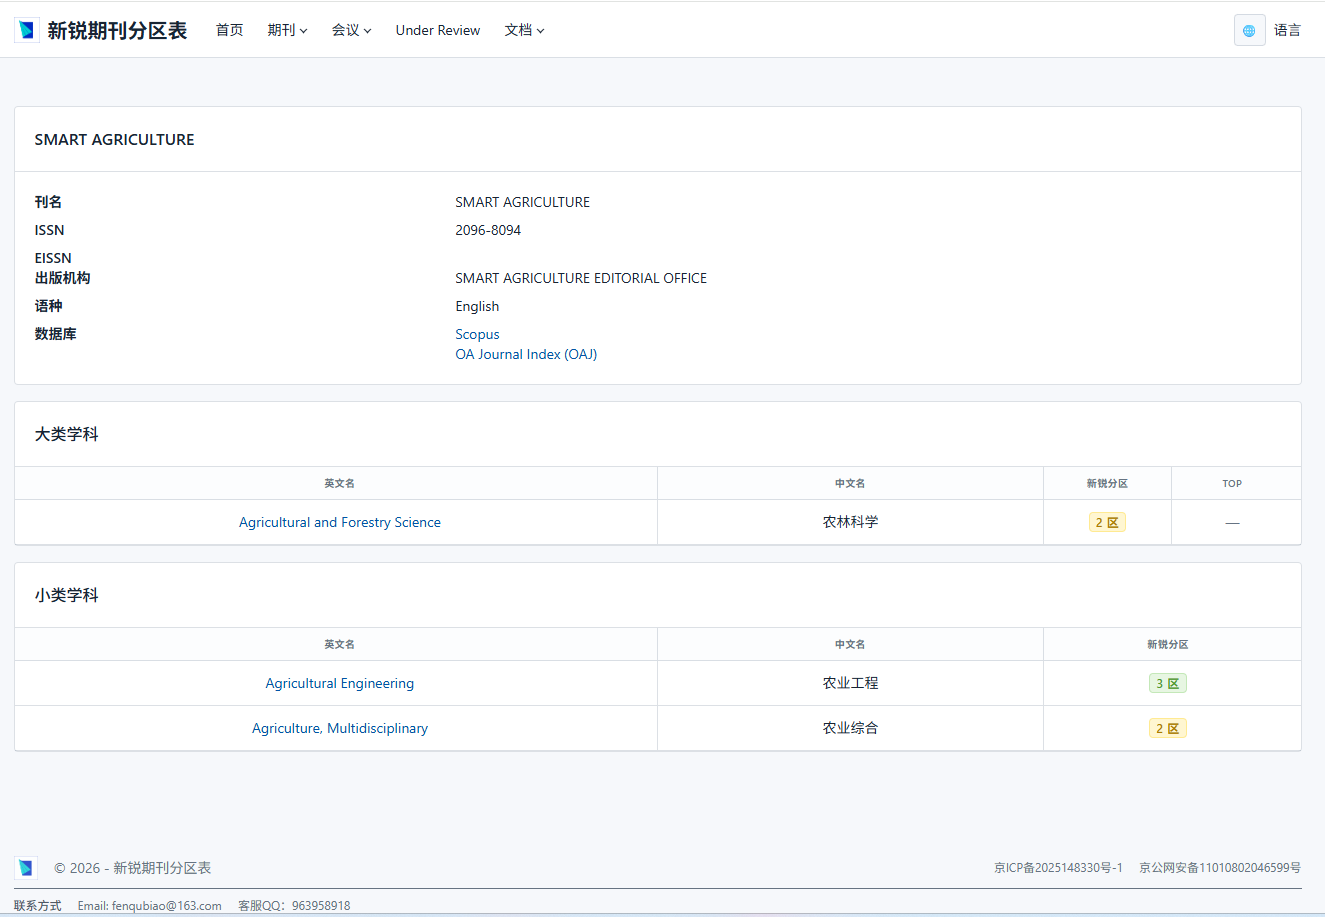Click the green 3 区 badge
Viewport: 1325px width, 917px height.
[x=1167, y=683]
